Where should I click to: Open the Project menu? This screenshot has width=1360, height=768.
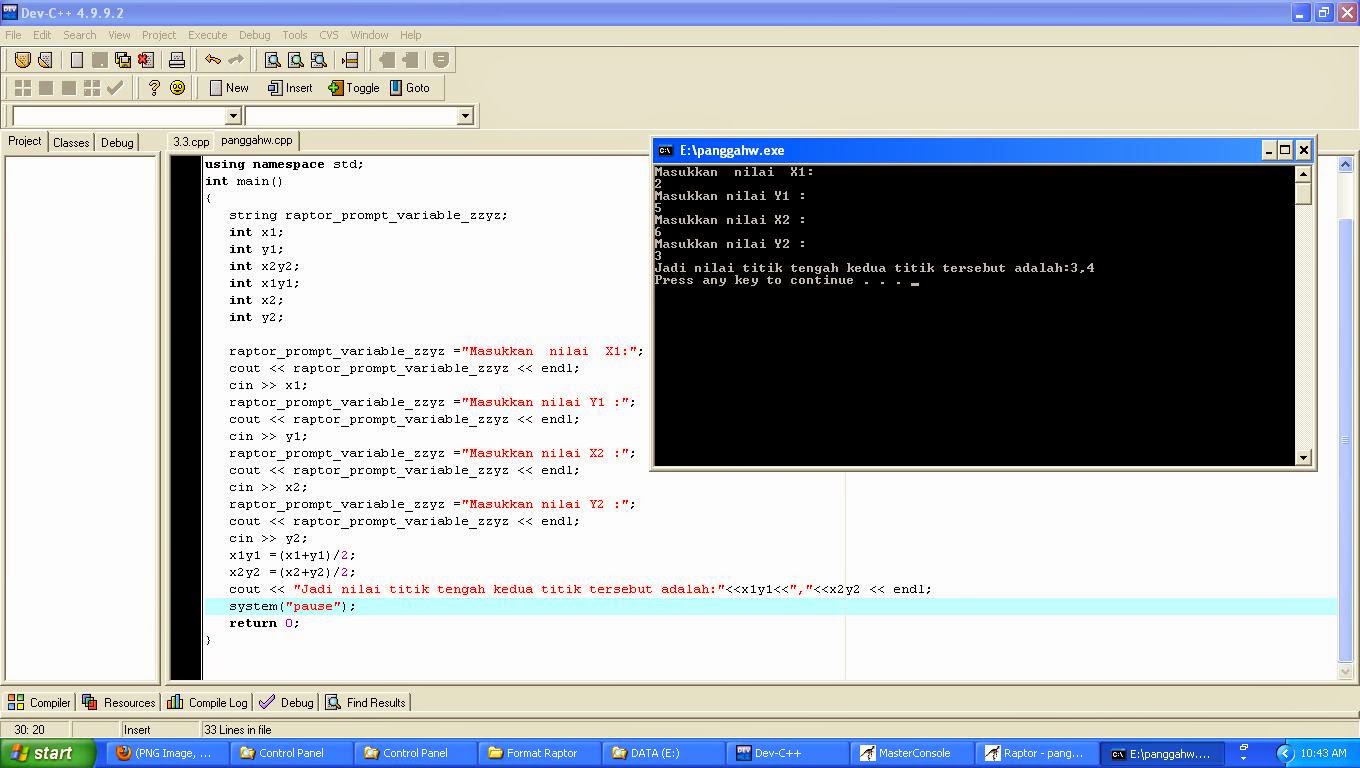coord(158,35)
